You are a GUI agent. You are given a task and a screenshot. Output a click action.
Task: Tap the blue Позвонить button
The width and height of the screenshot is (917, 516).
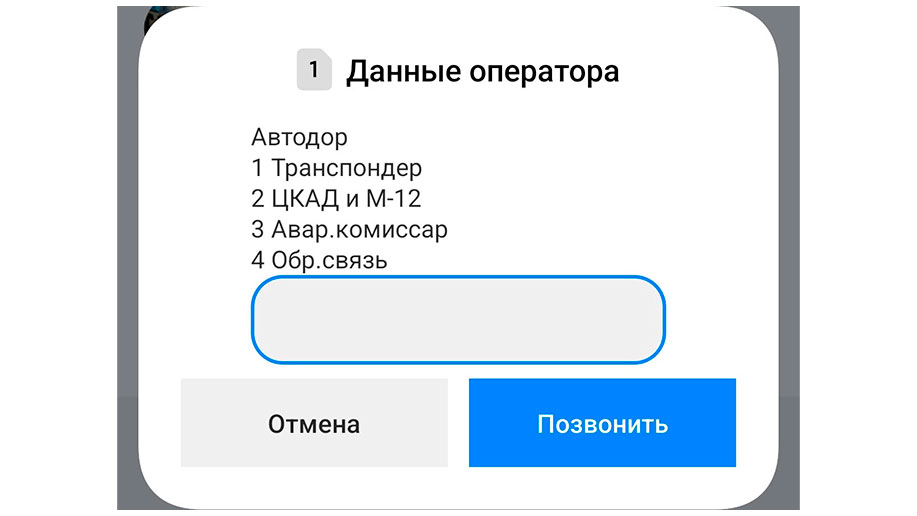(602, 422)
